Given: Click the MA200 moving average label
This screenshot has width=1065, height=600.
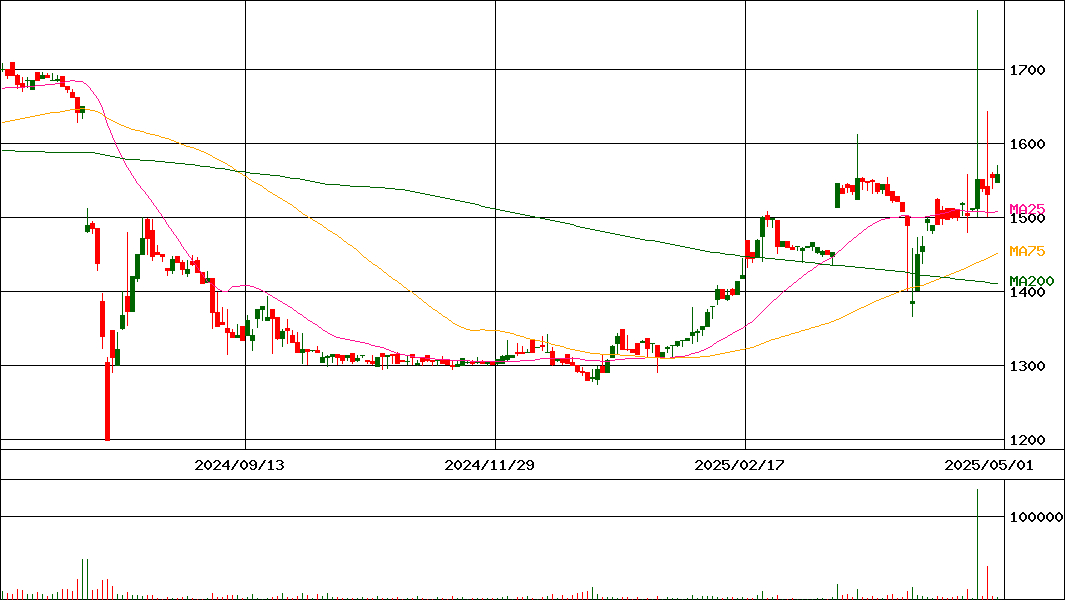Looking at the screenshot, I should click(1032, 281).
